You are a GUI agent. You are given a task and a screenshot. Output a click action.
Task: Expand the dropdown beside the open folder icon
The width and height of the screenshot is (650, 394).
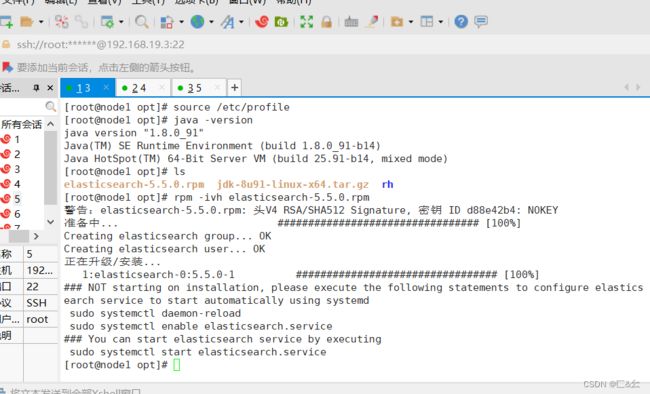pyautogui.click(x=41, y=22)
